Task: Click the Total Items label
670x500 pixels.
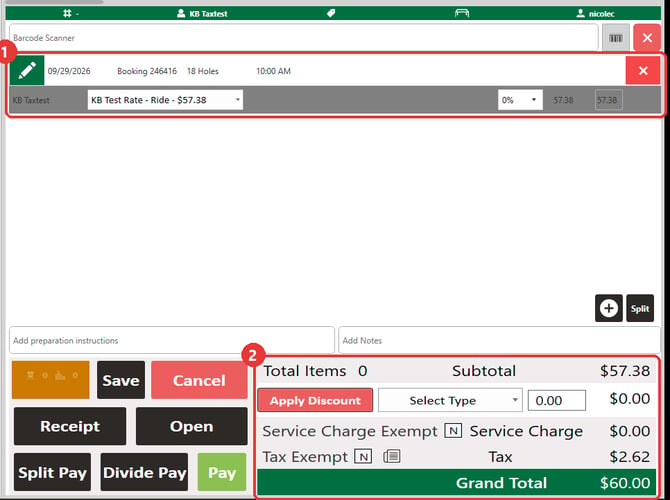Action: coord(304,371)
